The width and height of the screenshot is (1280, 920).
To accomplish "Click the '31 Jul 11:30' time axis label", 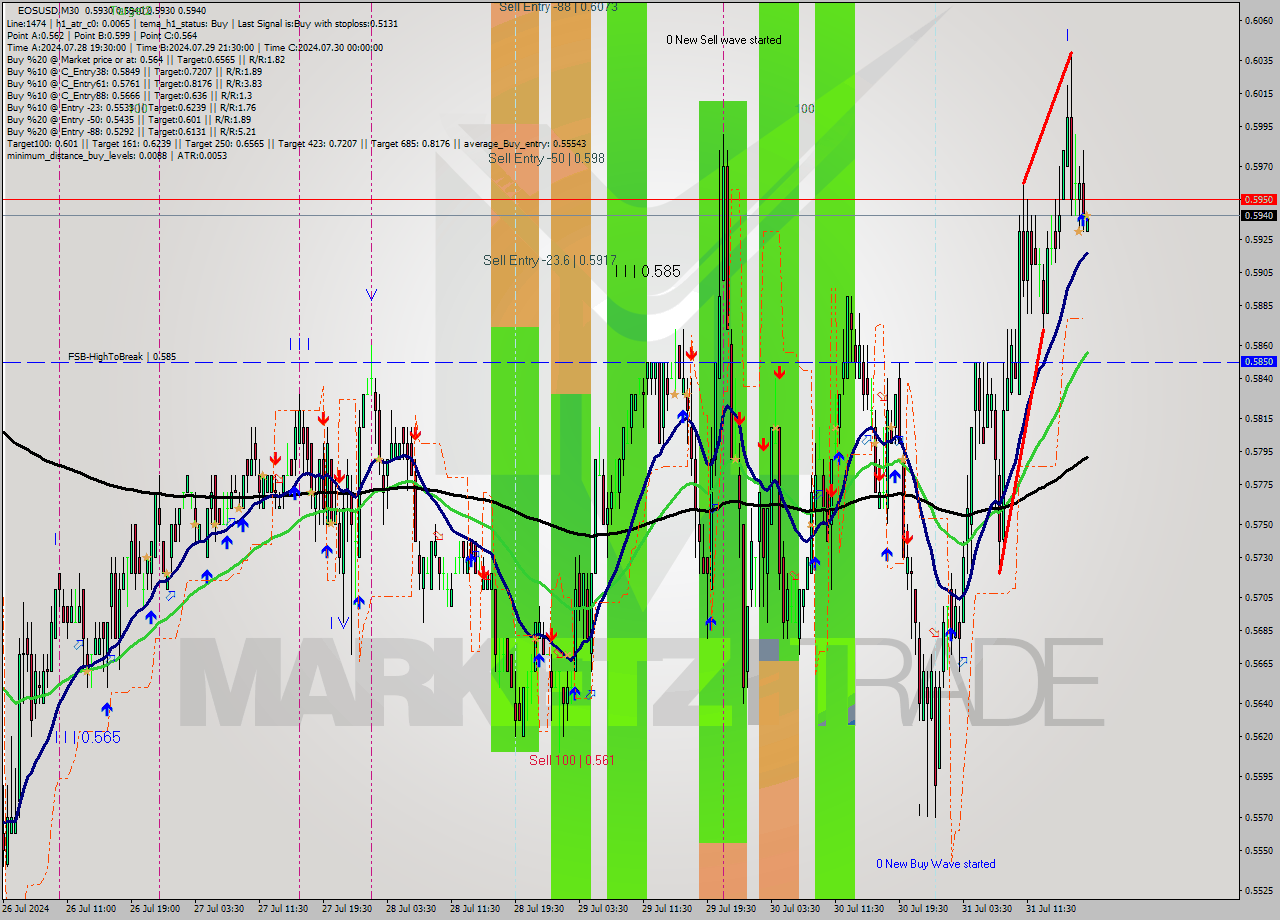I will (1051, 909).
